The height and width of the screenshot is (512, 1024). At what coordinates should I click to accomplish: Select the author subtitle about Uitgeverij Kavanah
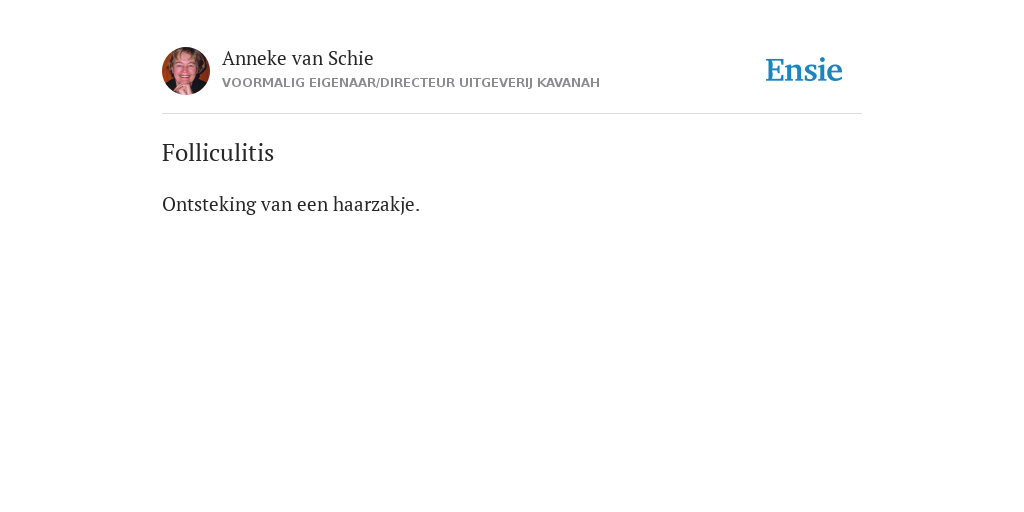(x=411, y=83)
